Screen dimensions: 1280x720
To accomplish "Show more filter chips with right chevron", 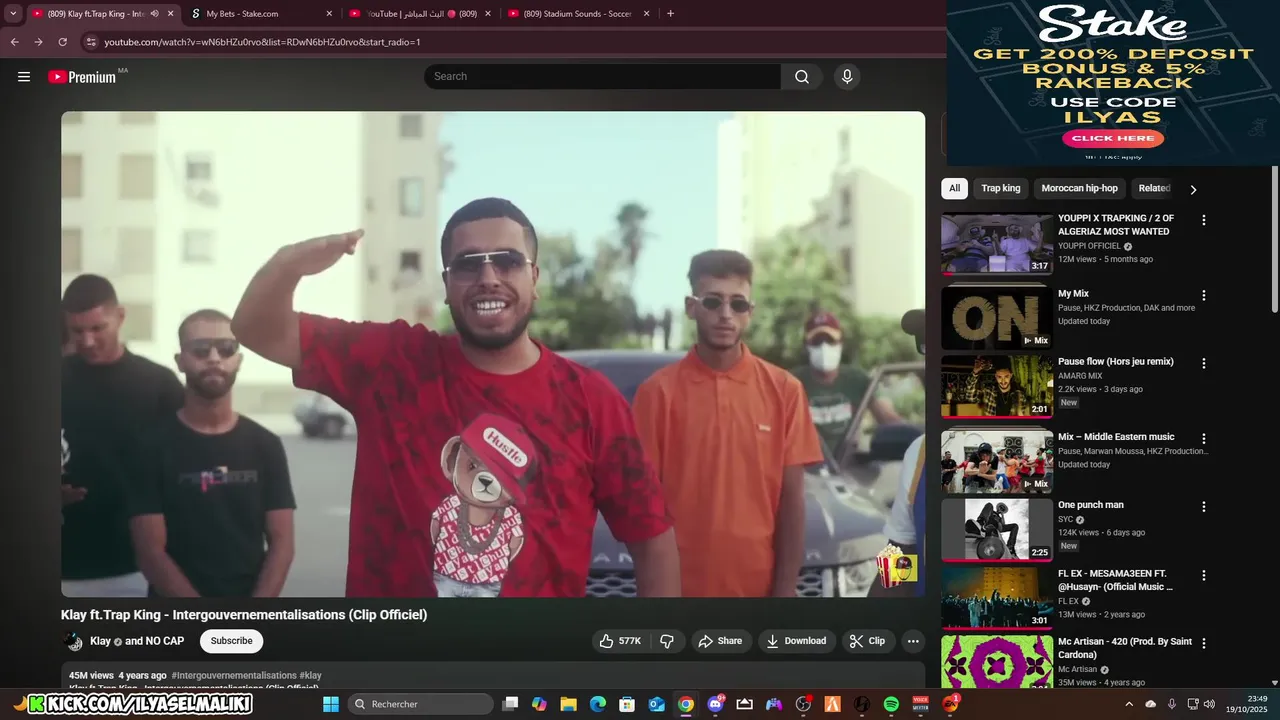I will (x=1193, y=189).
